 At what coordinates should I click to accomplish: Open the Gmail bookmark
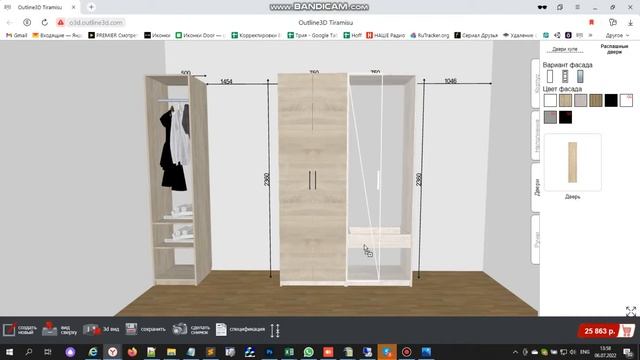coord(16,36)
